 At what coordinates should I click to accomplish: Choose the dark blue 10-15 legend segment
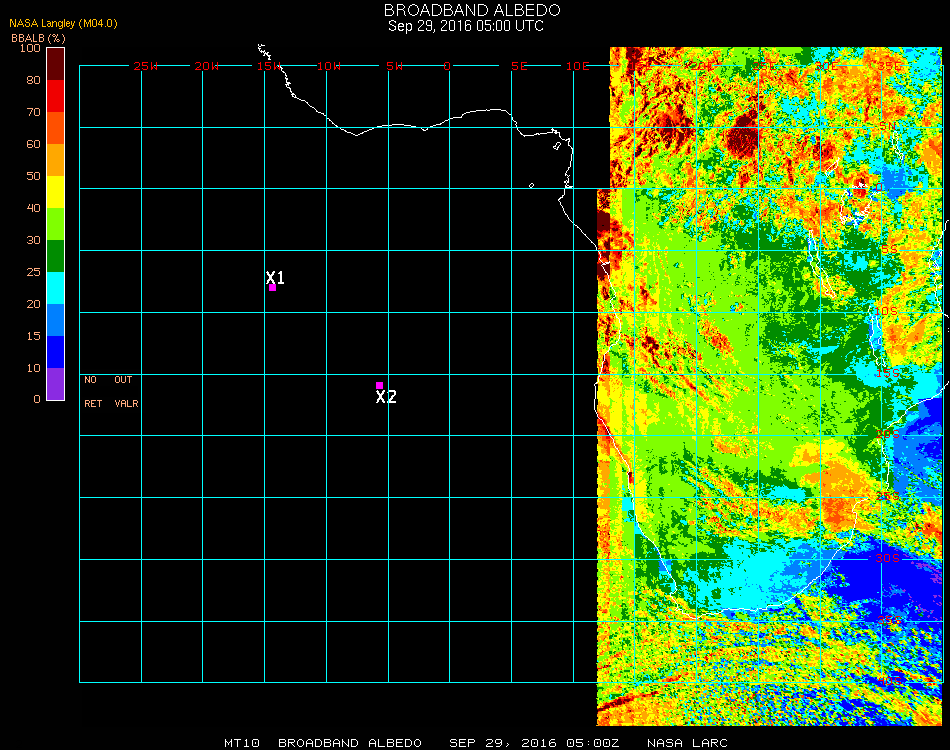(55, 352)
